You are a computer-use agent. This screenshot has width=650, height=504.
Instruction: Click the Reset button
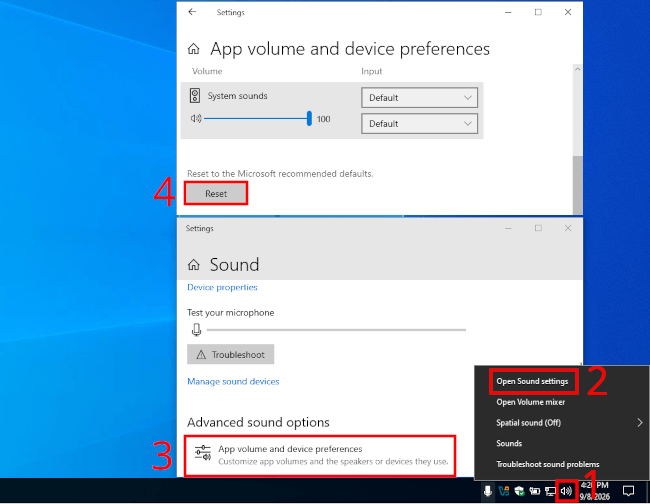pyautogui.click(x=216, y=194)
